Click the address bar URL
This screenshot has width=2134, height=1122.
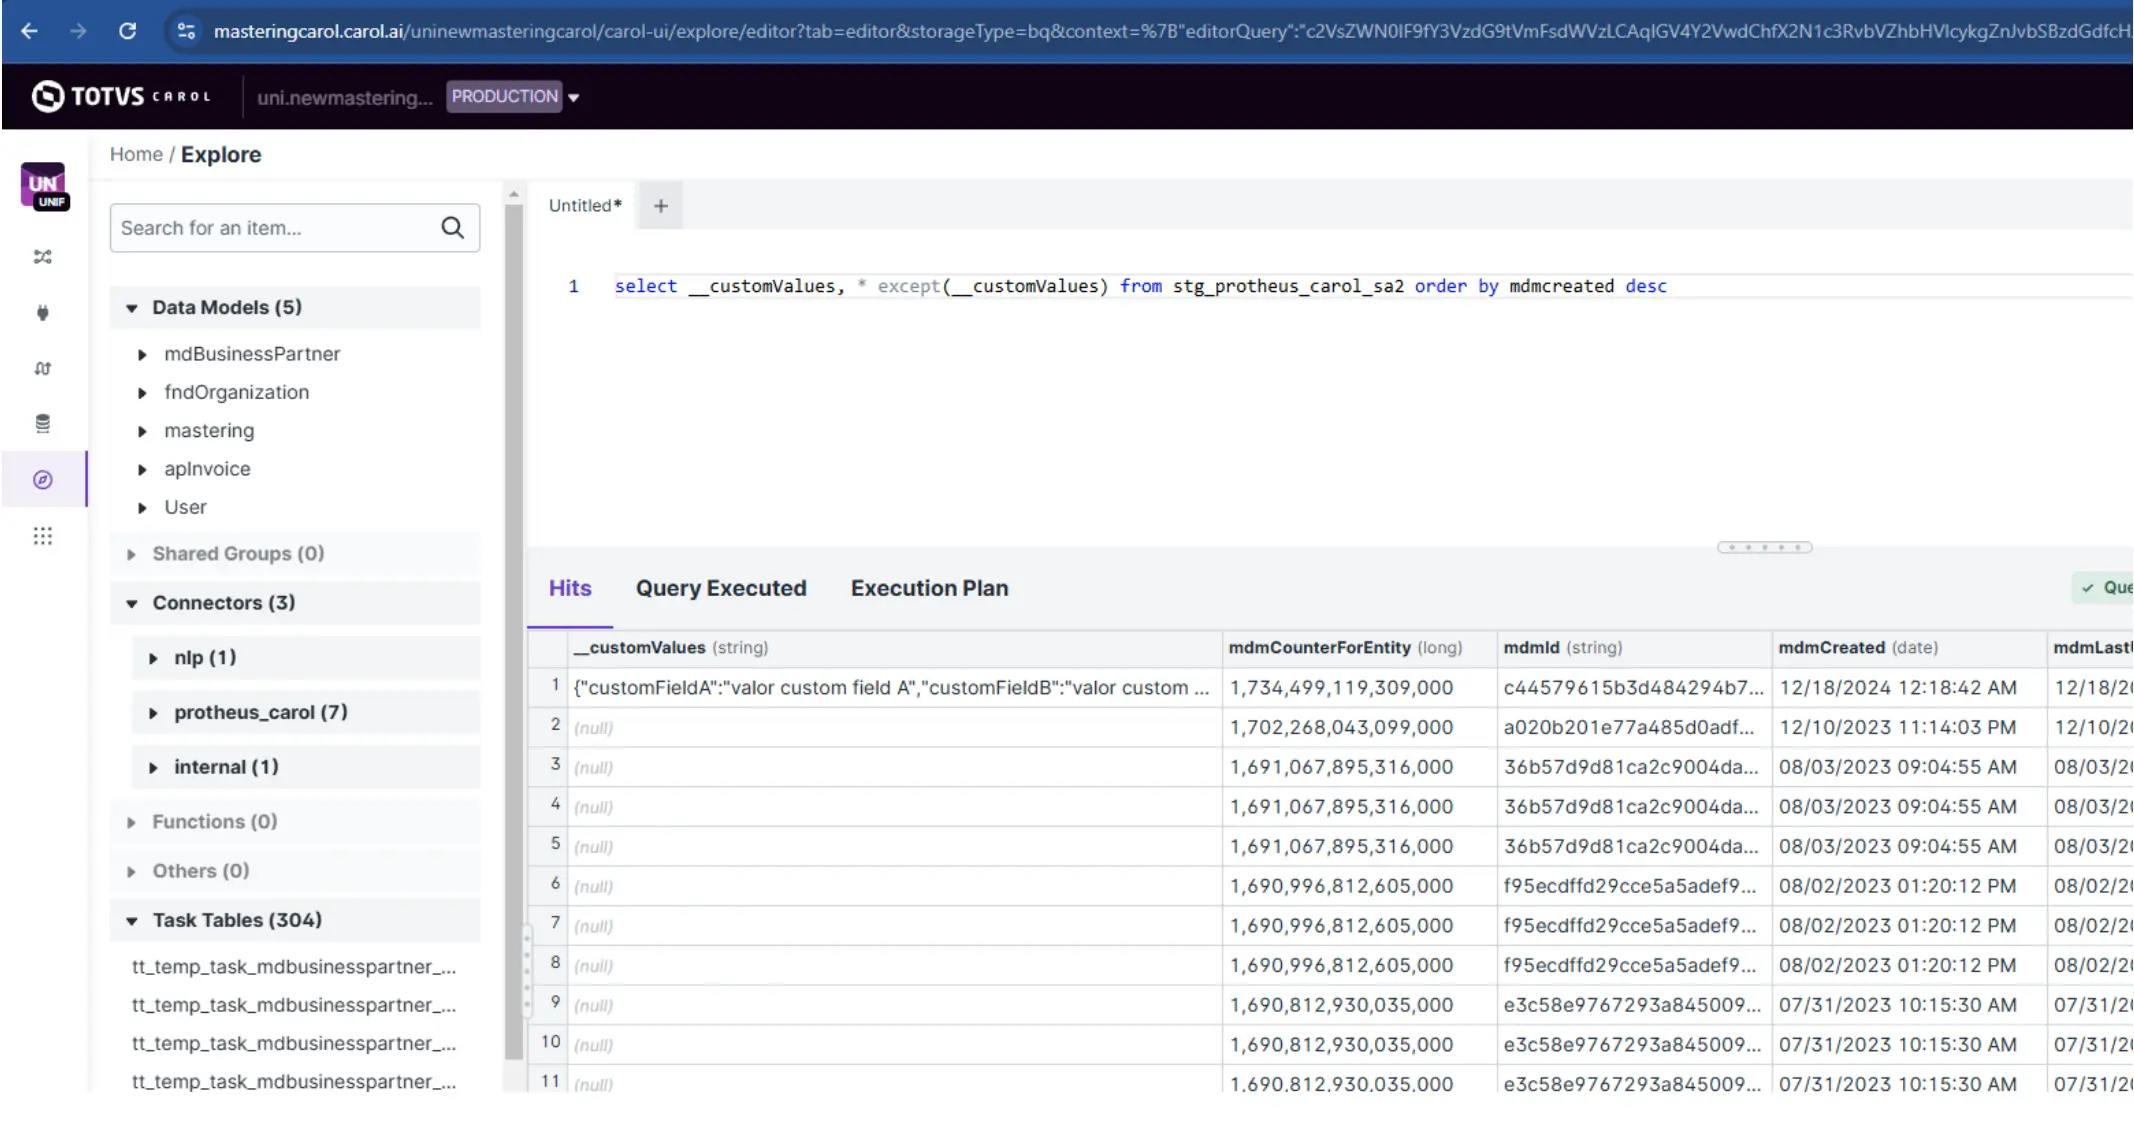[1170, 31]
